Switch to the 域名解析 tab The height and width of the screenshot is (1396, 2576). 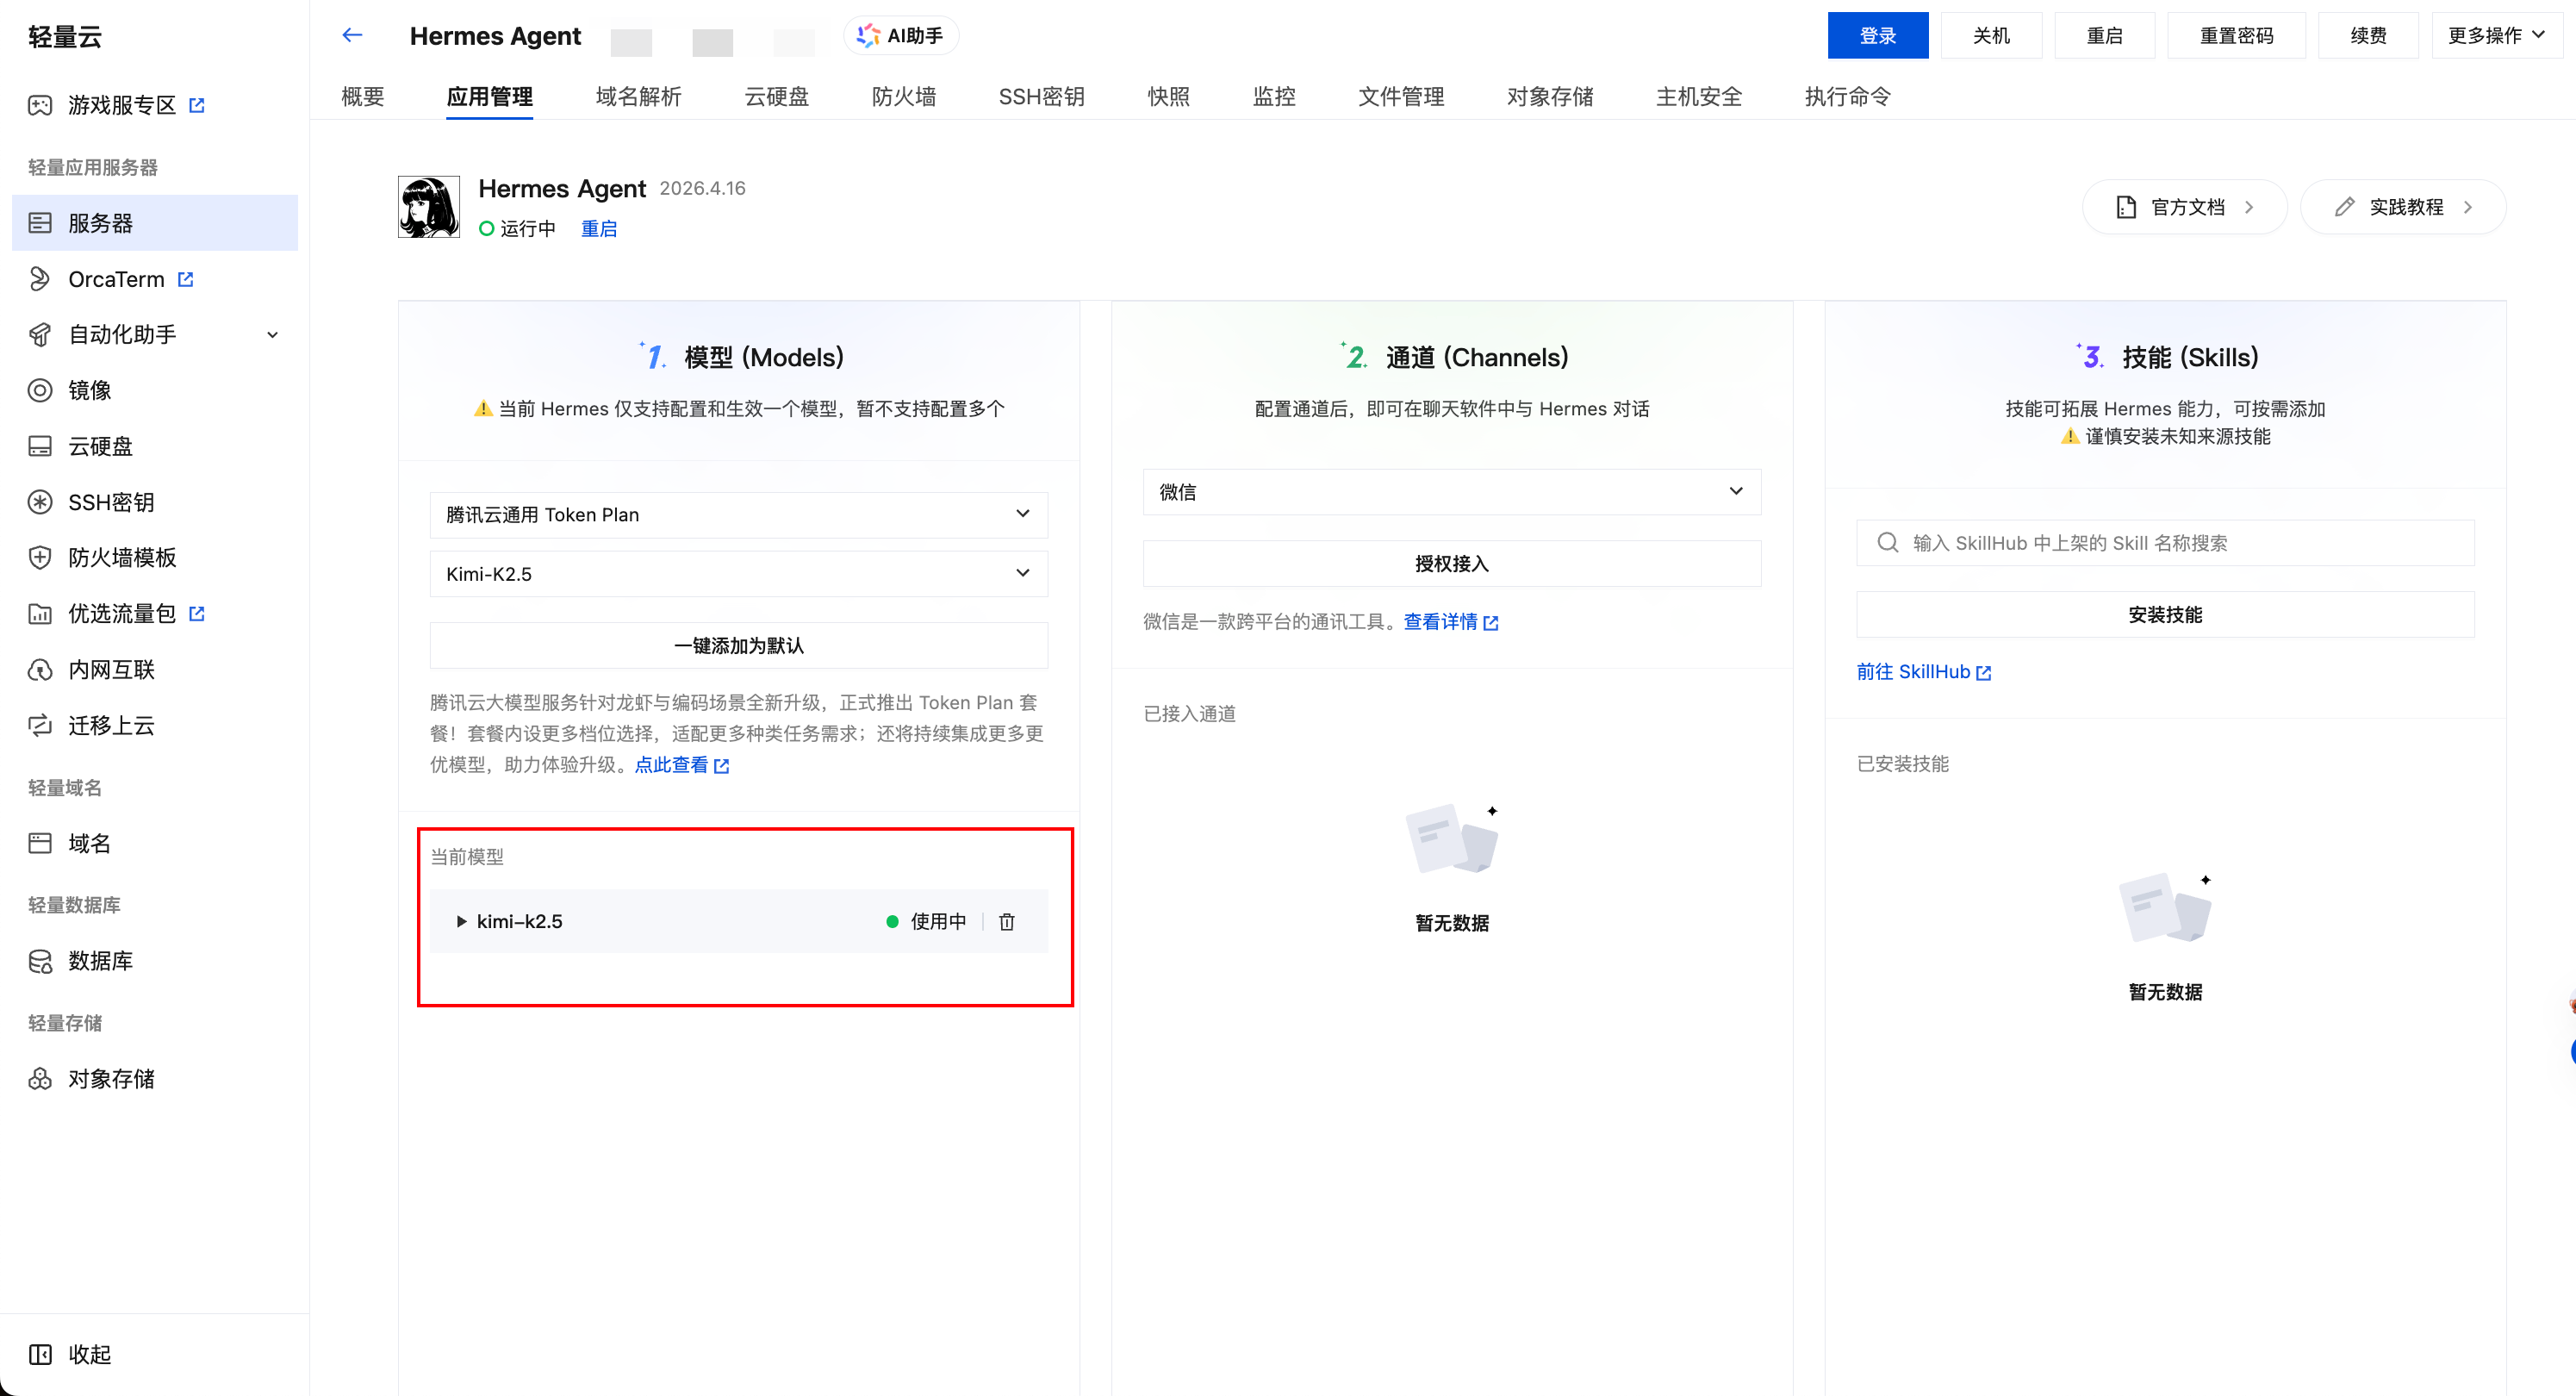coord(638,96)
